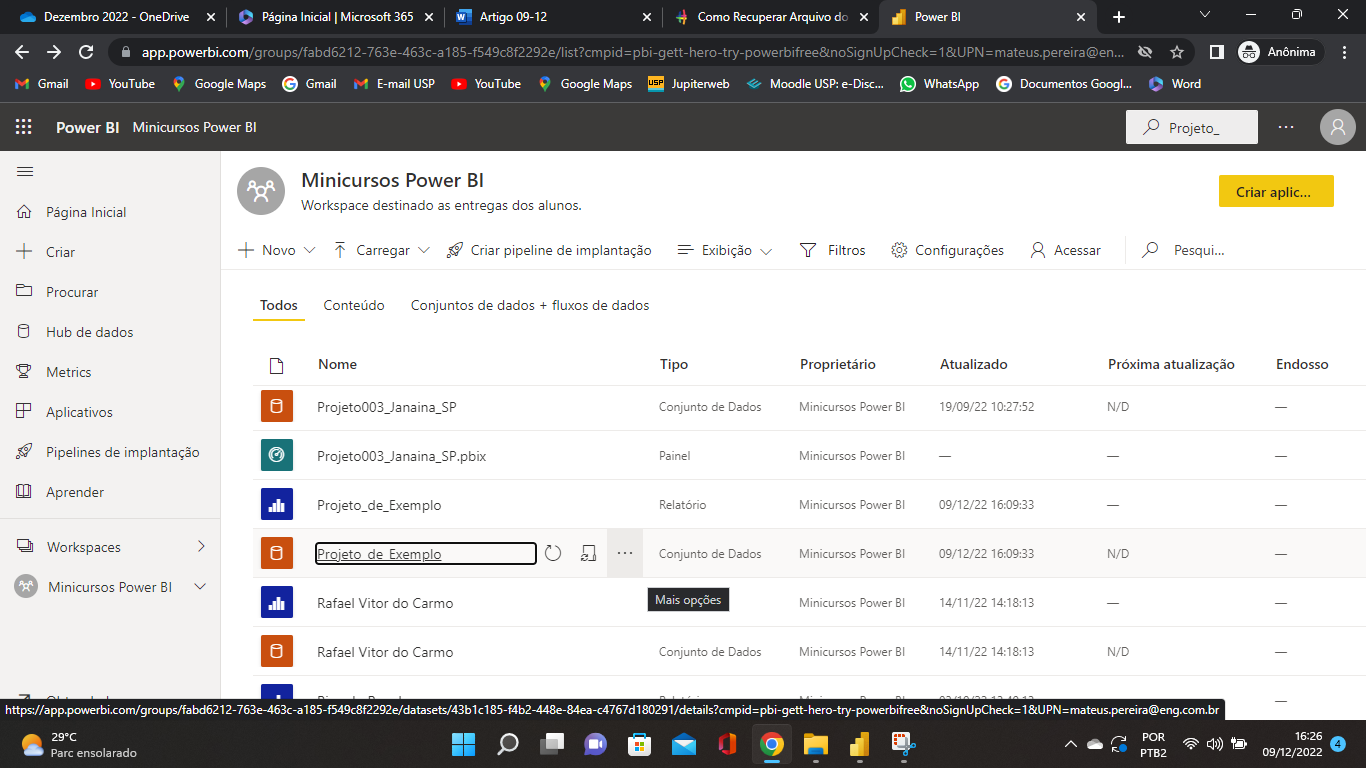
Task: Open File Explorer from the taskbar
Action: [x=816, y=744]
